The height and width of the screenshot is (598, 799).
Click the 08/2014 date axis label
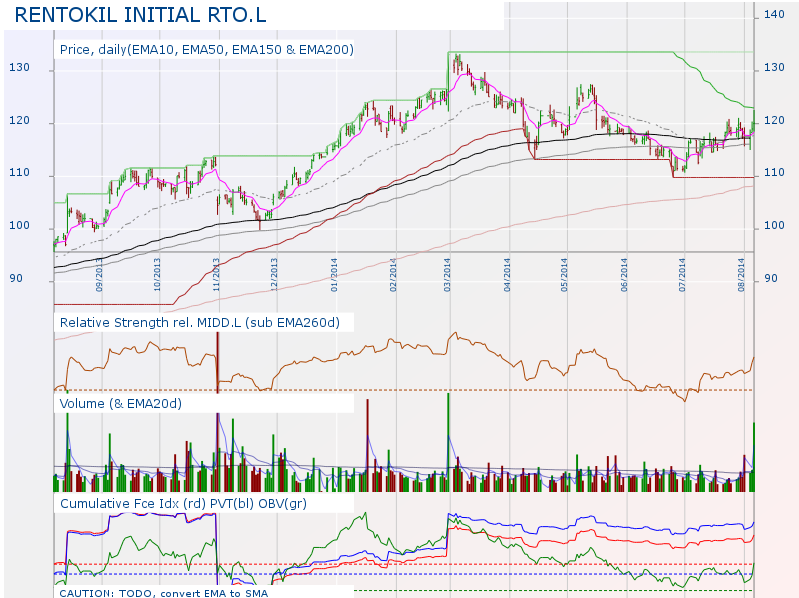(x=741, y=275)
